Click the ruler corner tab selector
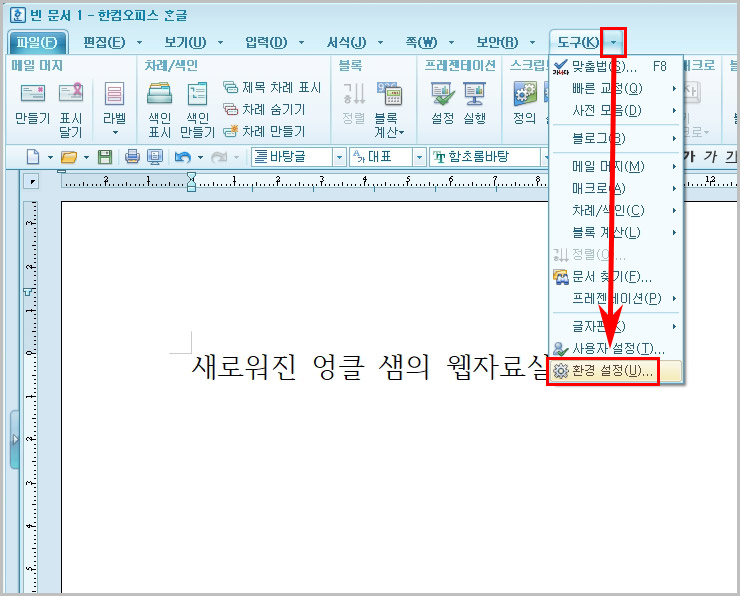Screen dimensions: 740x596 tap(32, 181)
